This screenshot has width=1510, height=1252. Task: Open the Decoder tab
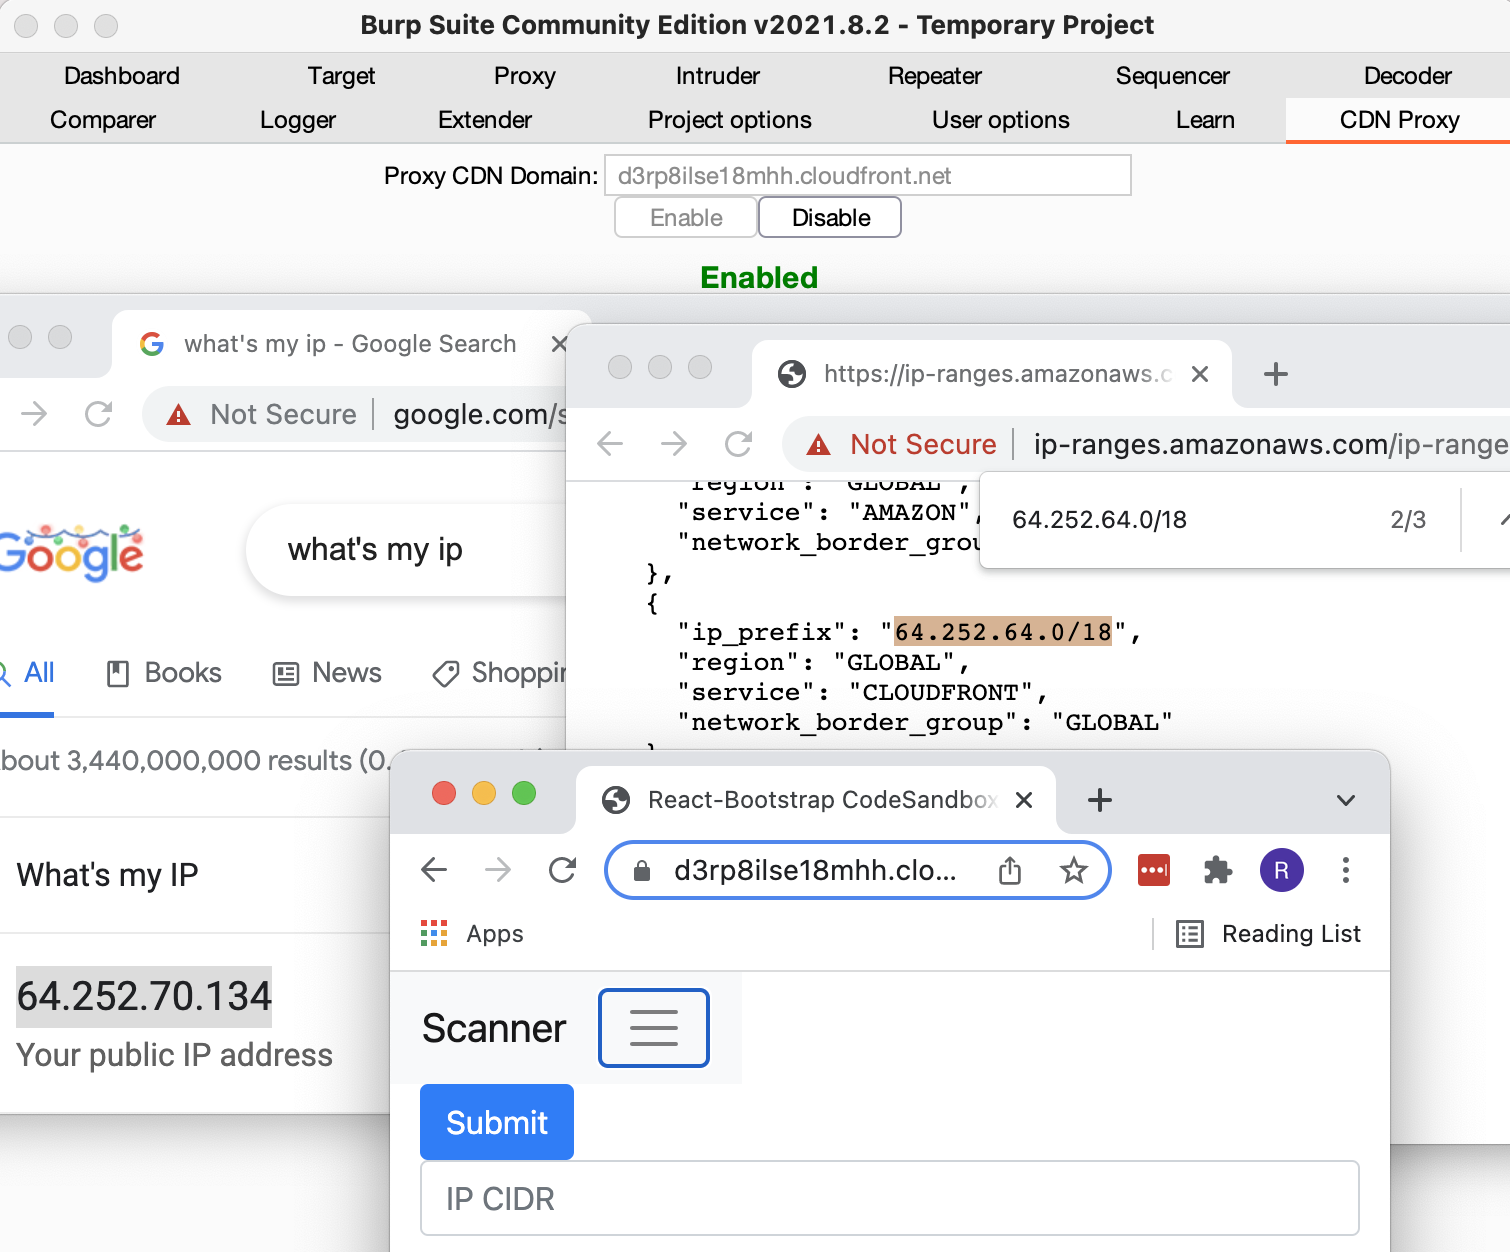tap(1408, 76)
